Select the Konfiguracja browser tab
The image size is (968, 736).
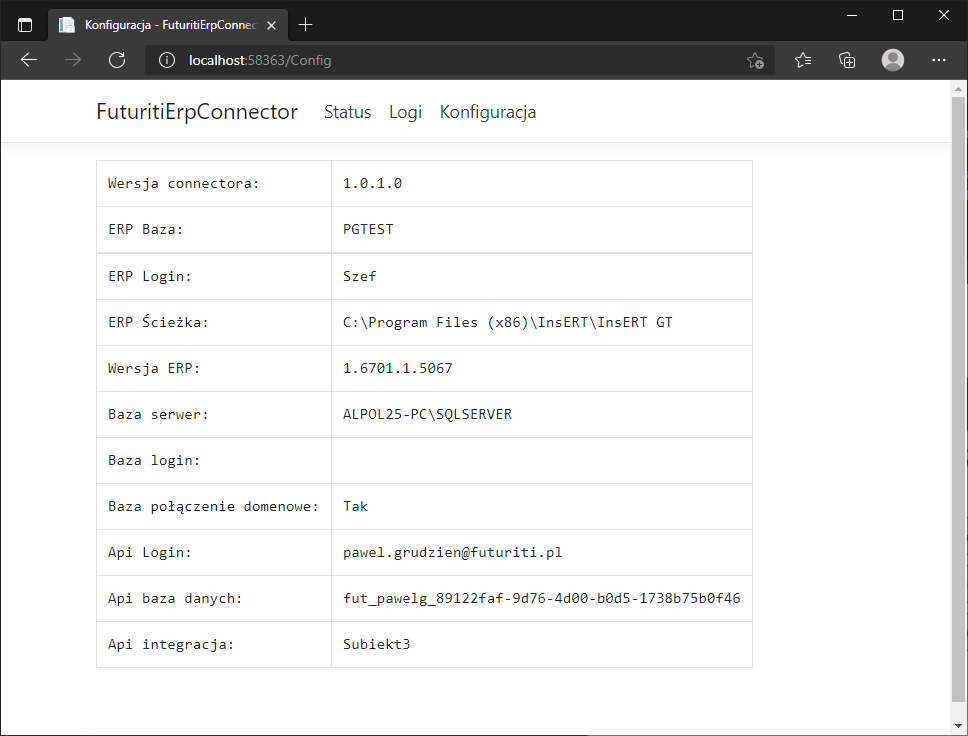point(160,25)
